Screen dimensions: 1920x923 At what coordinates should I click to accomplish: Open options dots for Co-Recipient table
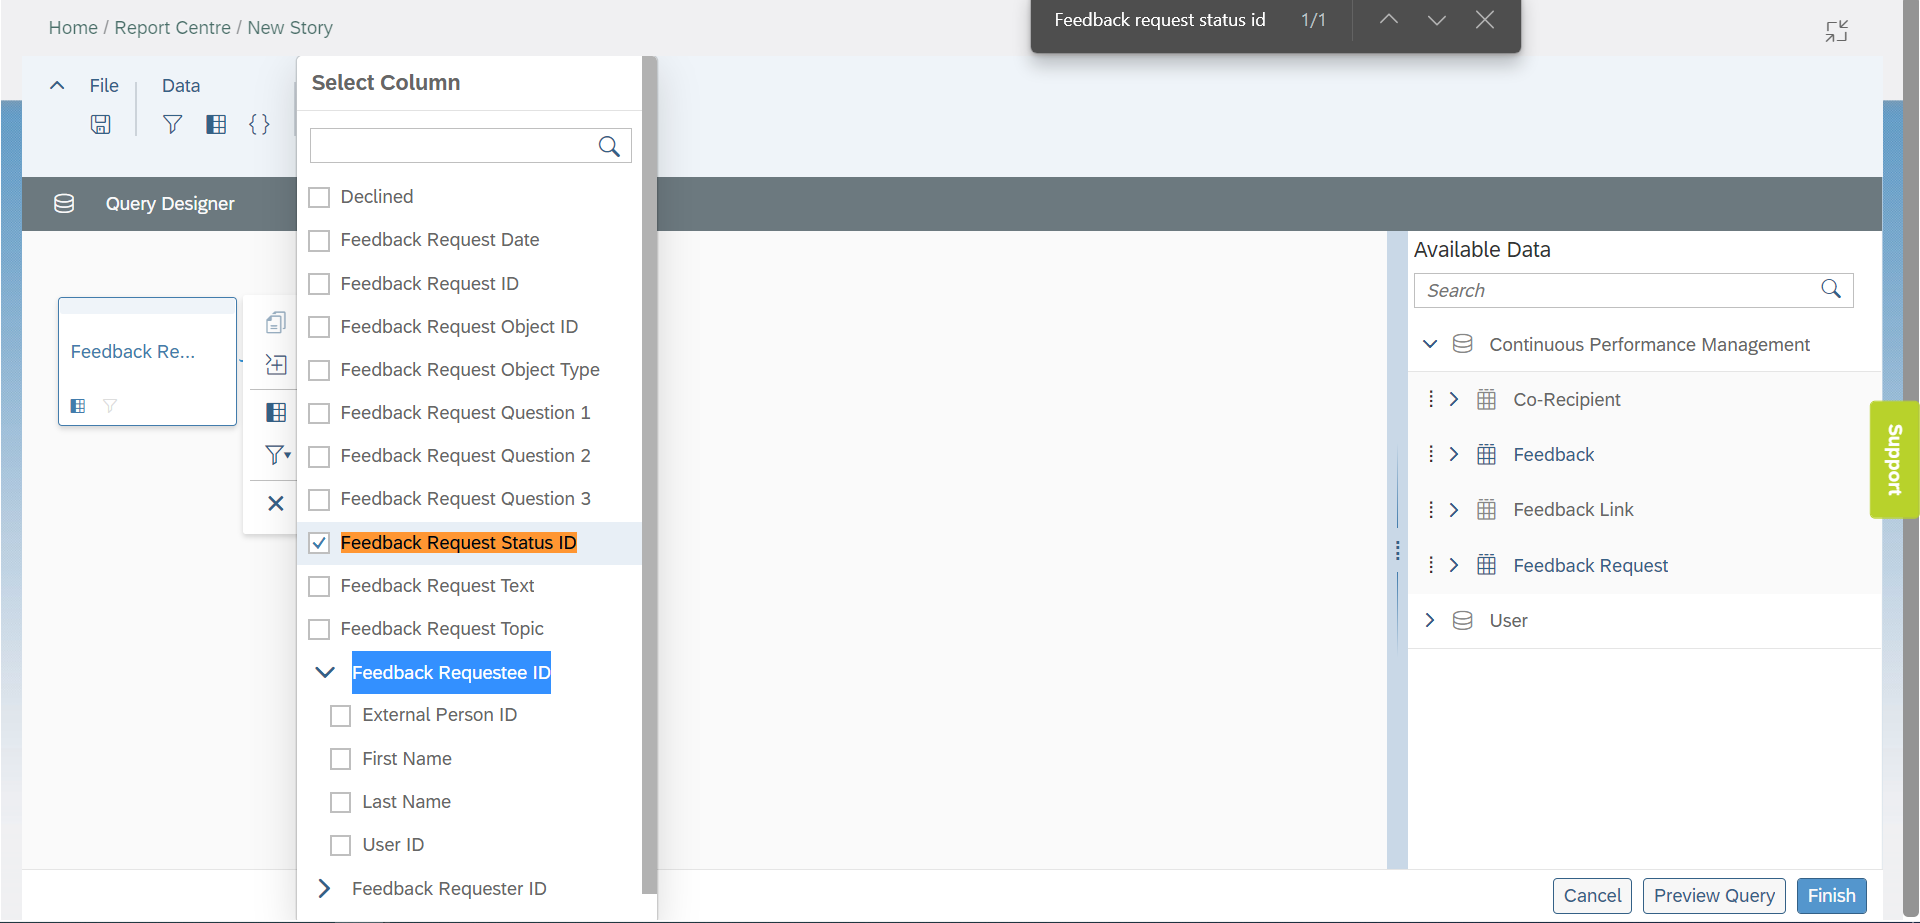pos(1431,399)
